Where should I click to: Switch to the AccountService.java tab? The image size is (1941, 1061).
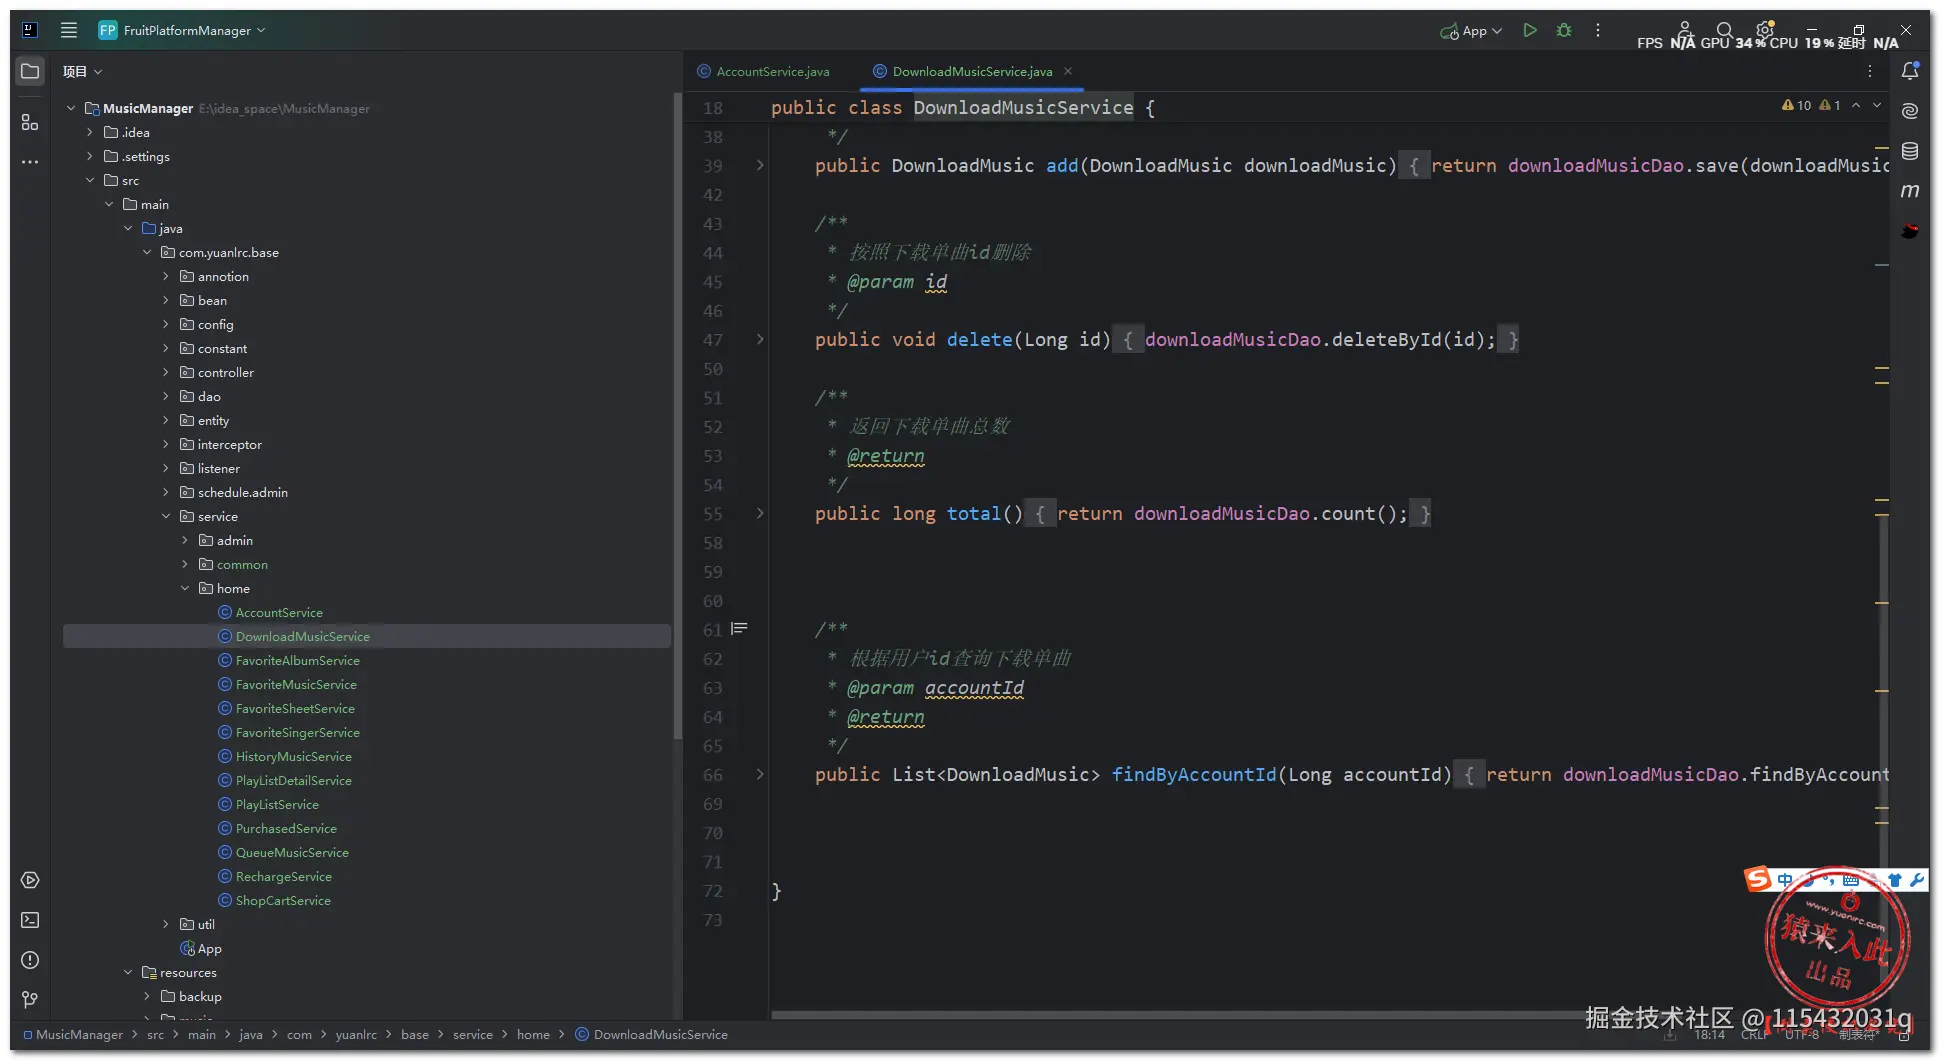tap(764, 71)
